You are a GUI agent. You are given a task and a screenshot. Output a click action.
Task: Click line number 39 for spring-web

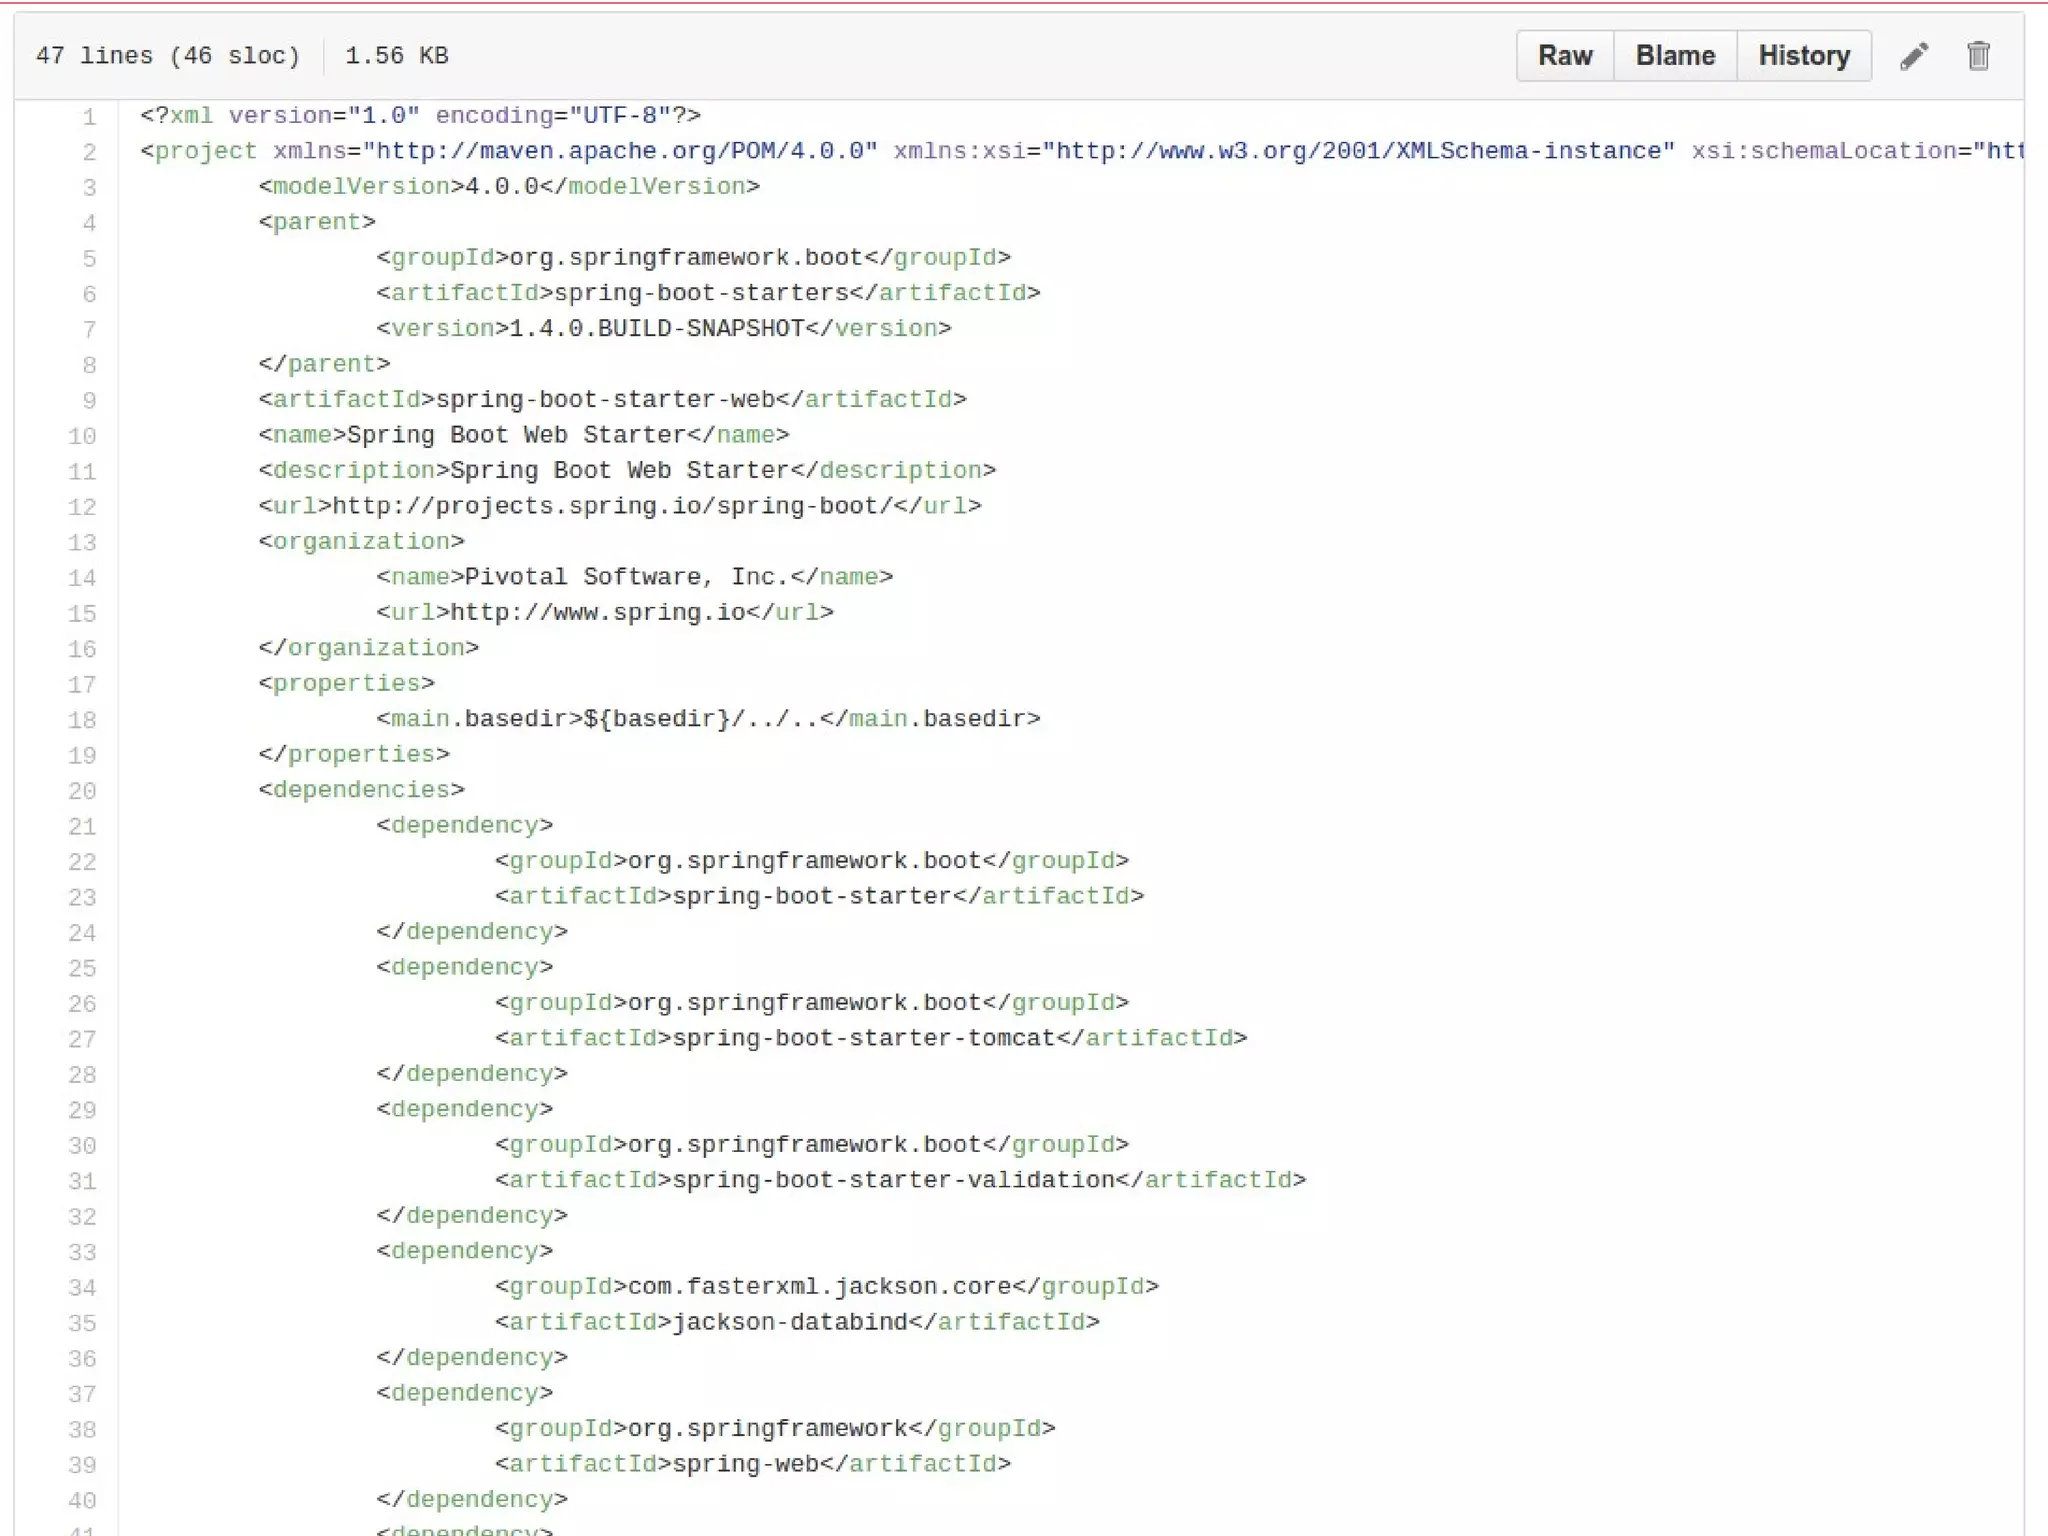(x=82, y=1466)
